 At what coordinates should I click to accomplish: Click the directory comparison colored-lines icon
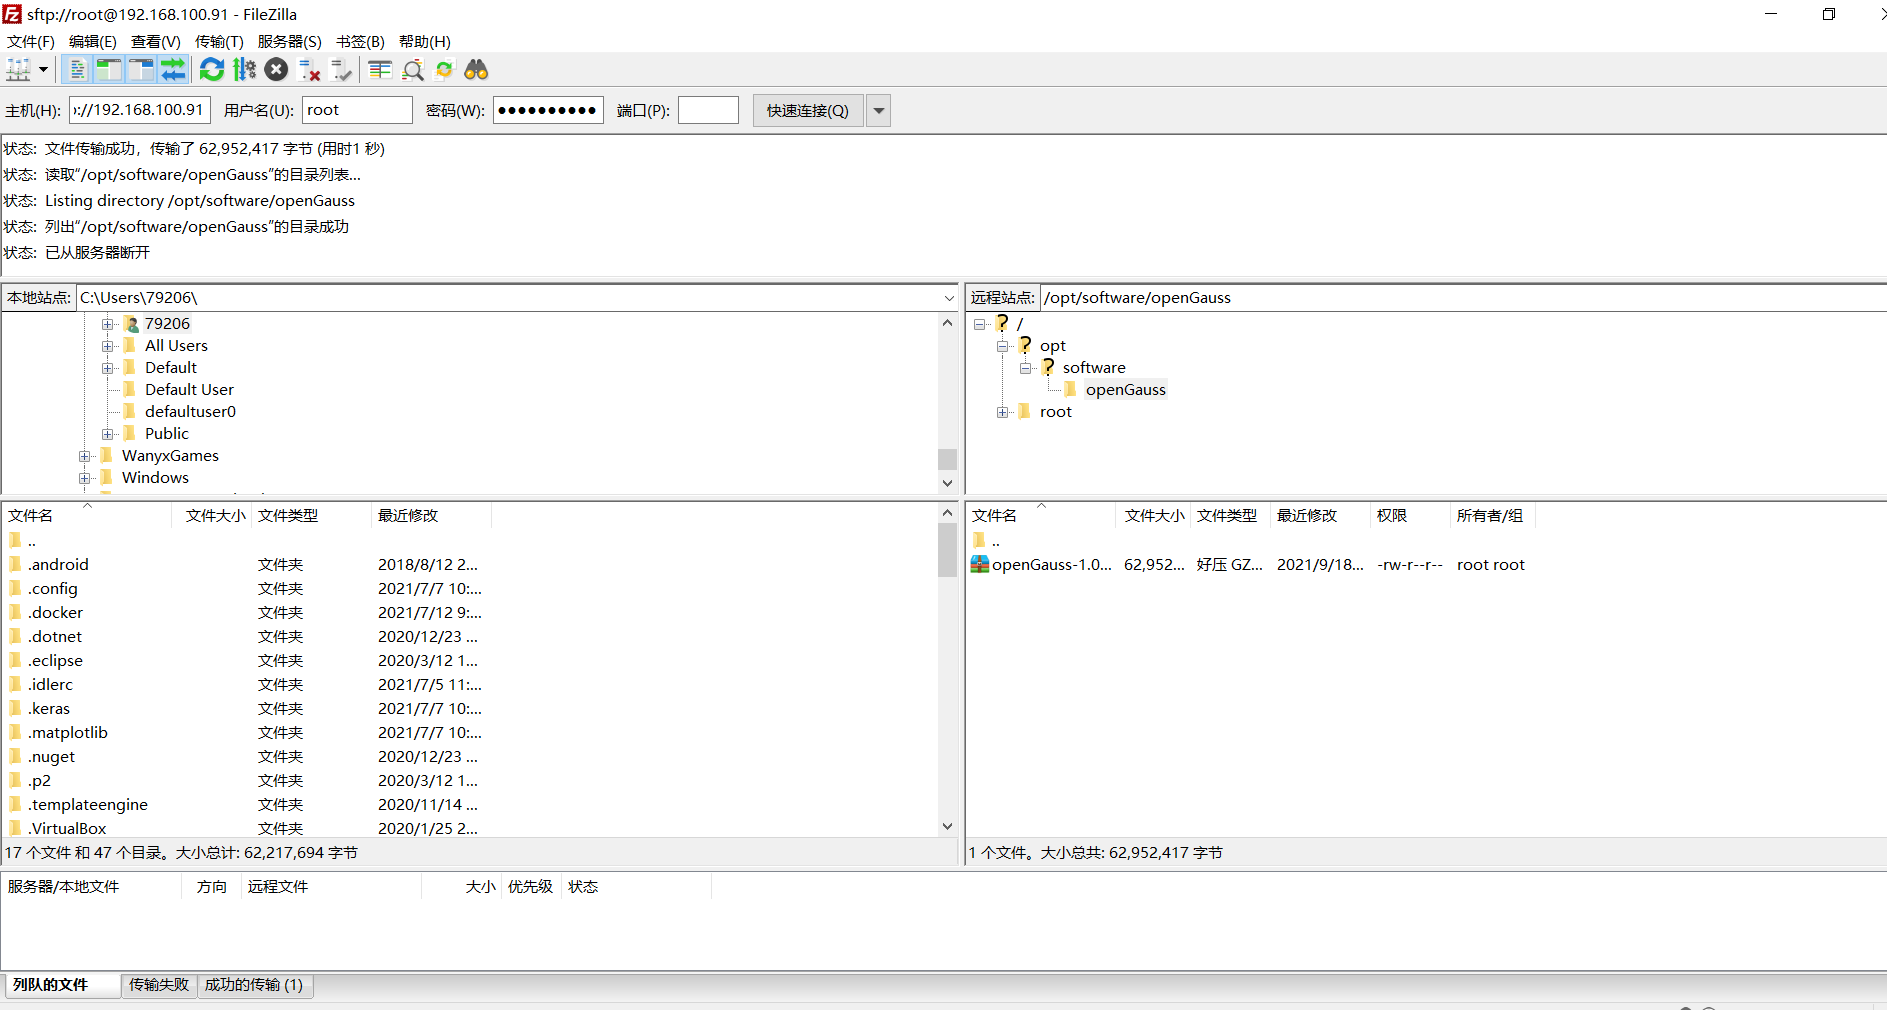pyautogui.click(x=380, y=70)
